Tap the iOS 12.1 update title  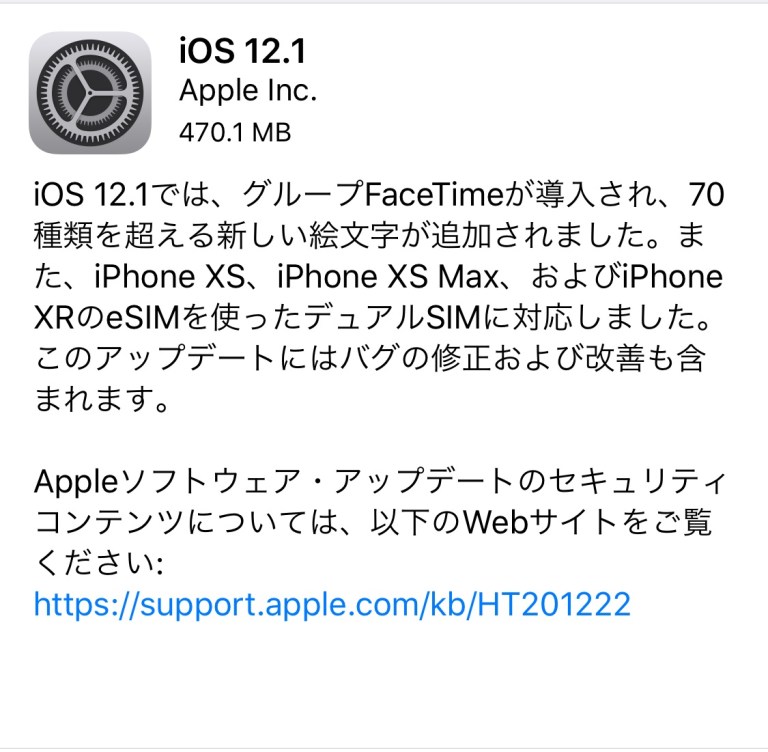click(242, 51)
